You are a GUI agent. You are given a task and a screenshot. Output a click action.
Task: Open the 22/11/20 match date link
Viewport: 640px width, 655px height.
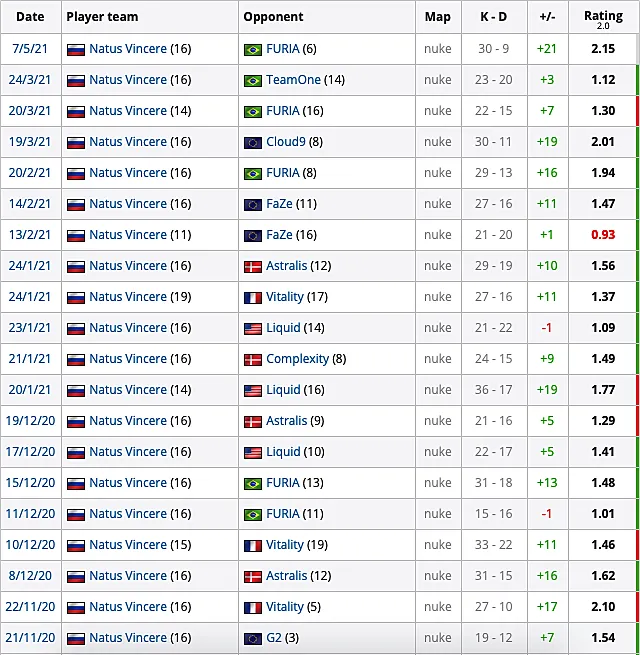coord(30,606)
